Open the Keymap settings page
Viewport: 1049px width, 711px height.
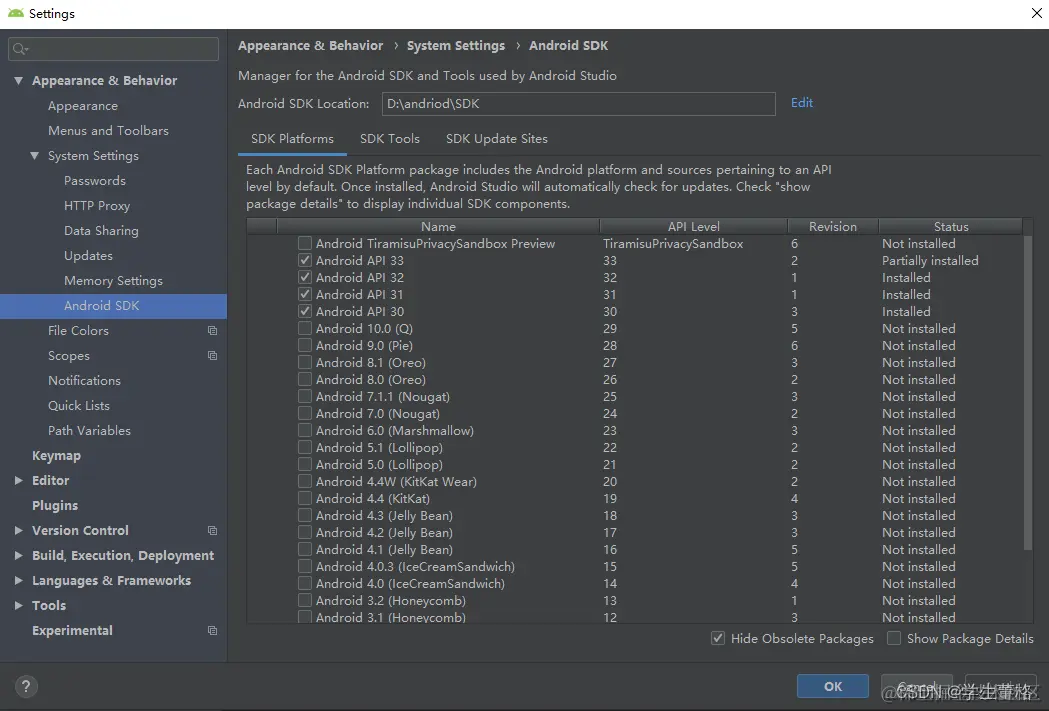pyautogui.click(x=56, y=455)
